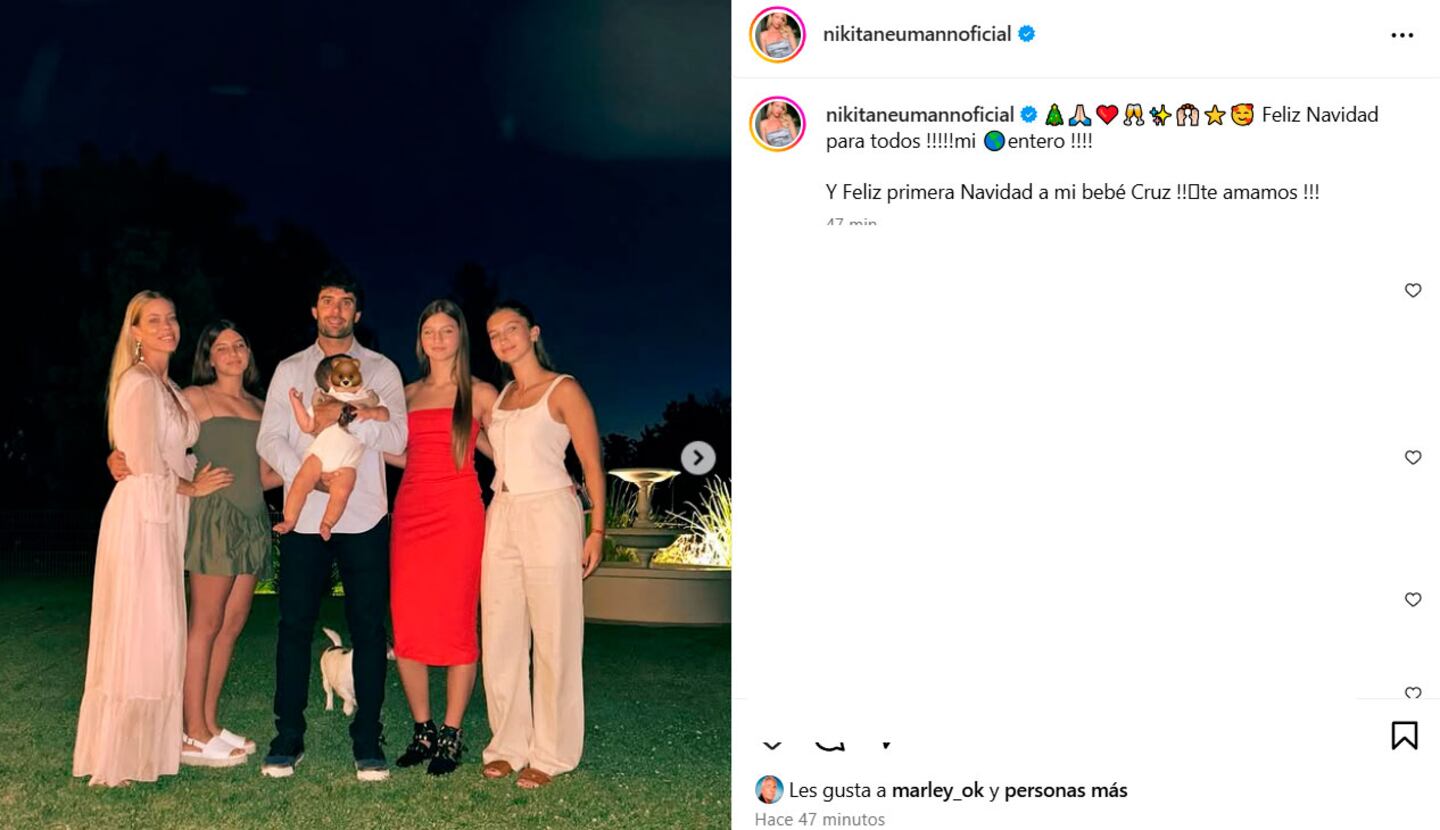The image size is (1440, 830).
Task: Click nikitaneumannoficial username in caption
Action: click(920, 115)
